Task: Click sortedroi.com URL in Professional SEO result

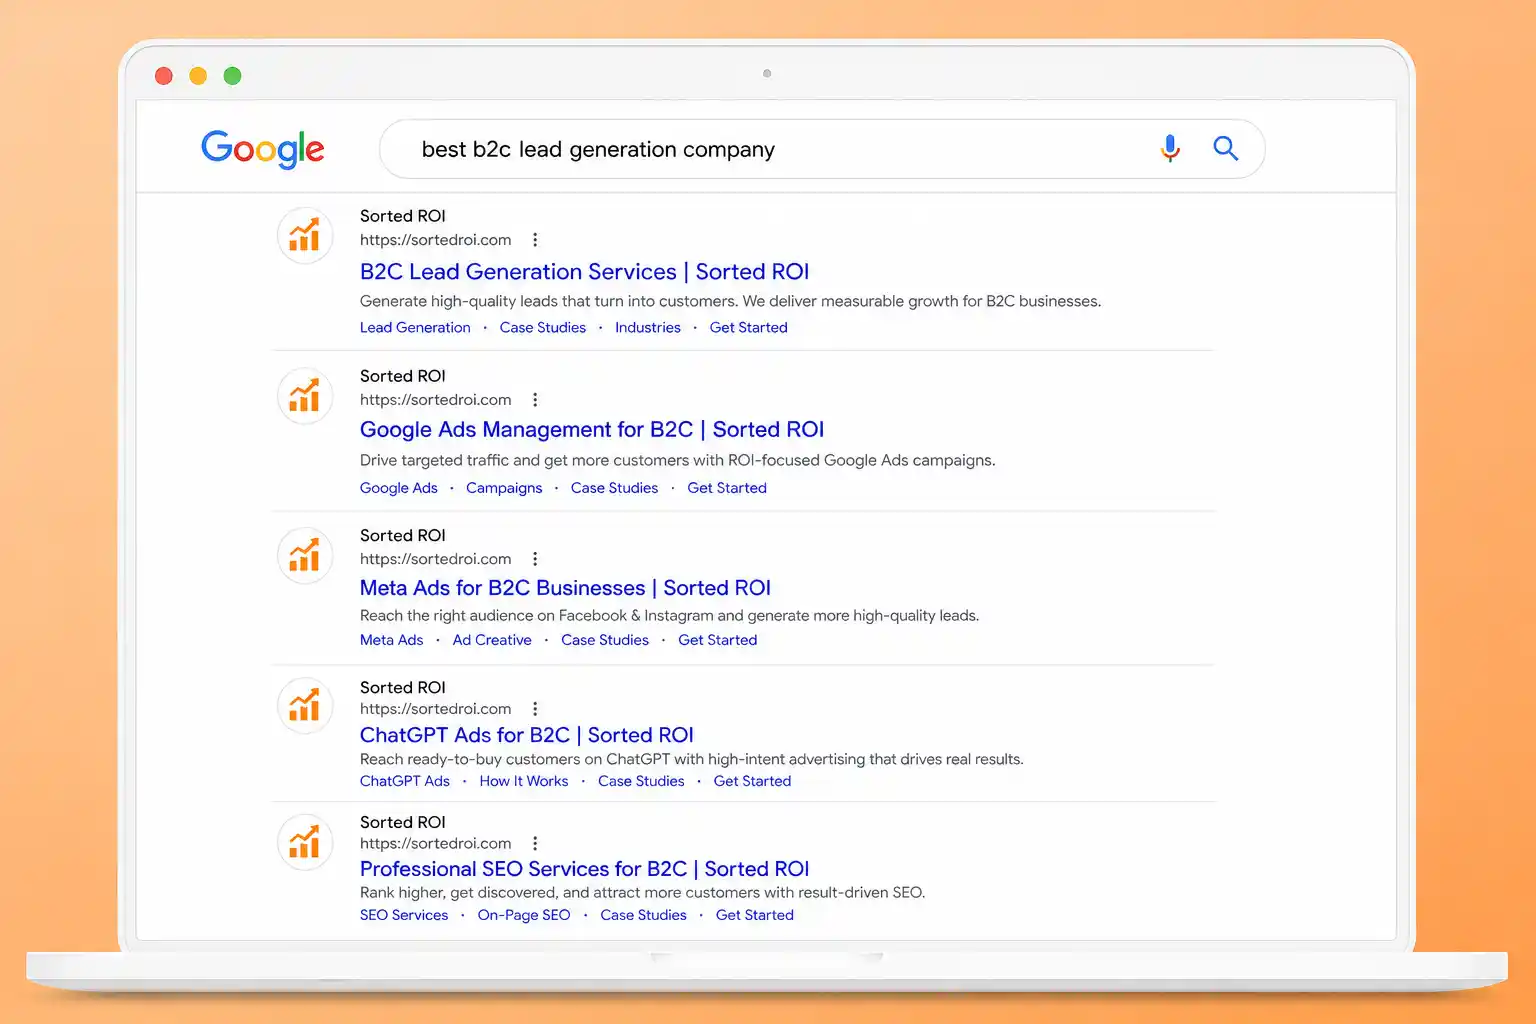Action: (x=436, y=844)
